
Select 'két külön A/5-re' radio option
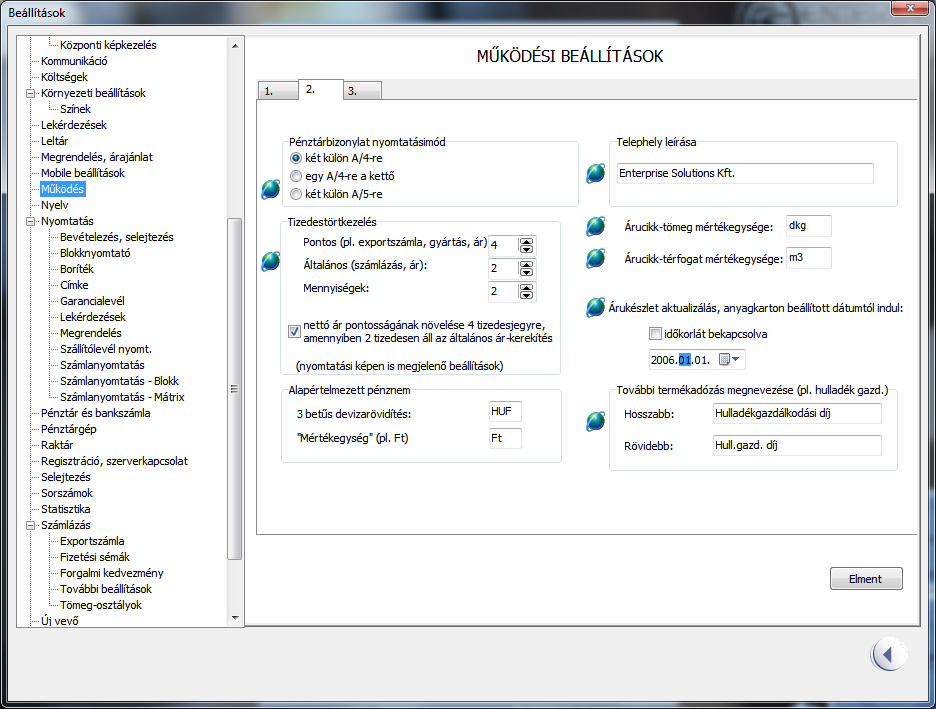(295, 194)
